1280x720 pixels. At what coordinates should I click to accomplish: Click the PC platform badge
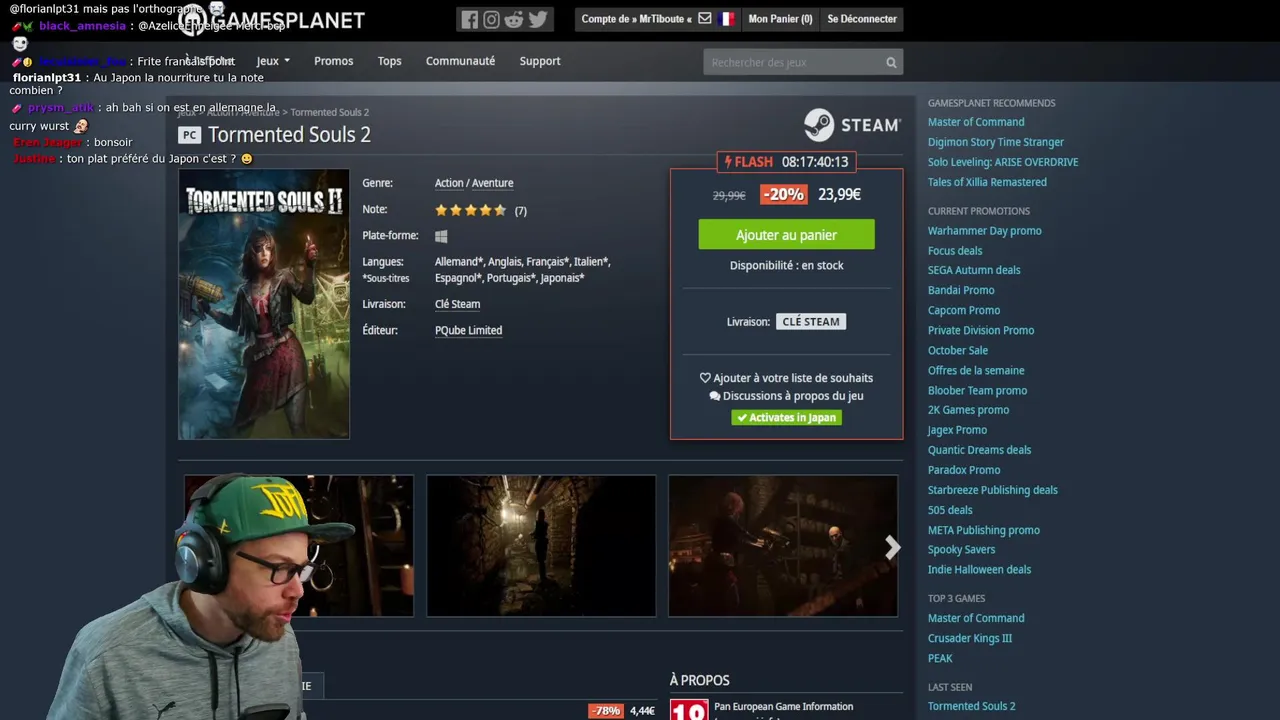189,135
